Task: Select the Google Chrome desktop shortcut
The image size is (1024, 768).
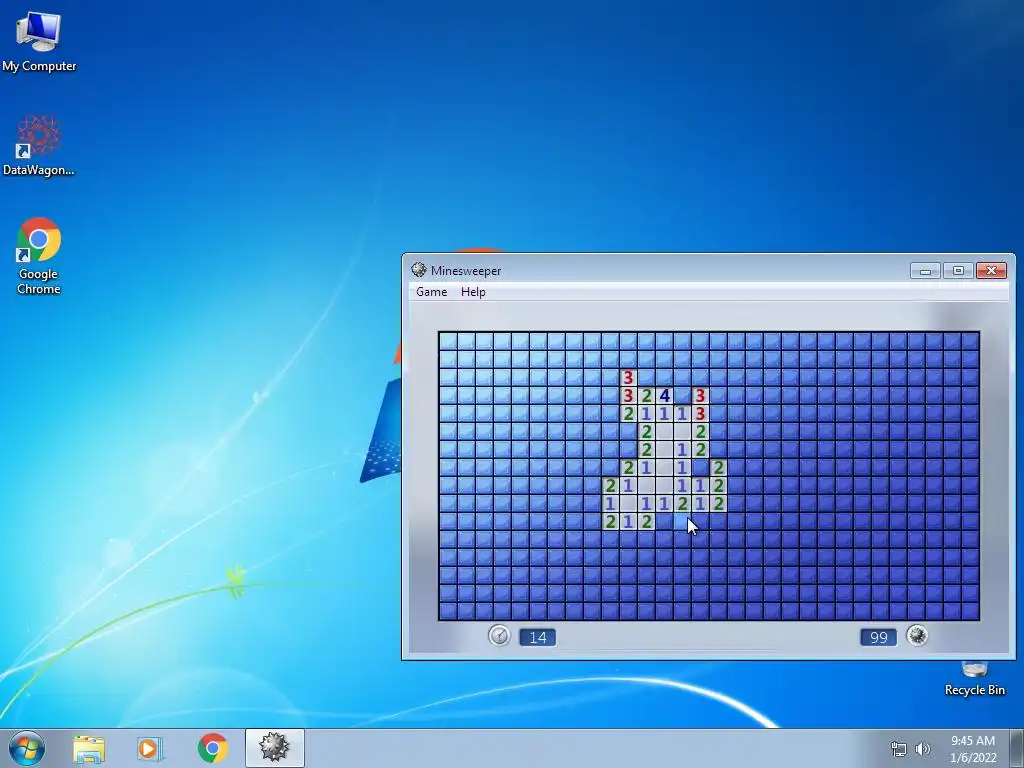Action: pos(39,255)
